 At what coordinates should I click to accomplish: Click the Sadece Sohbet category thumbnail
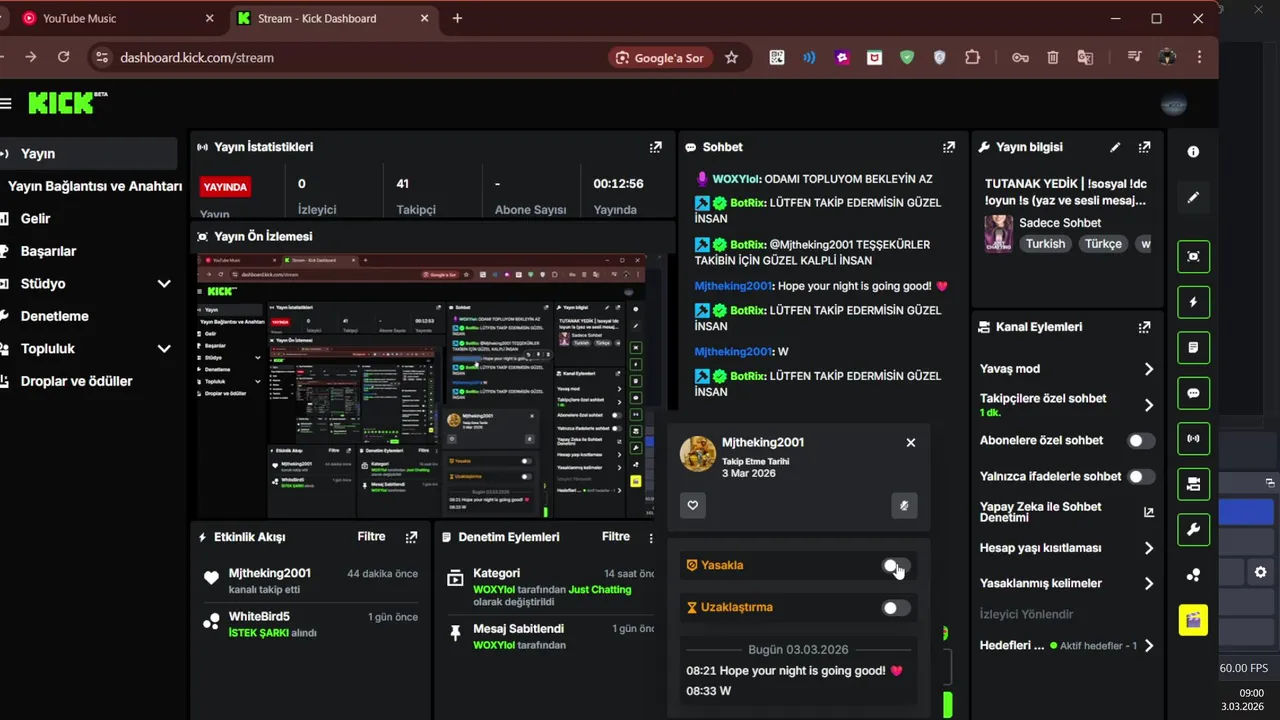(x=999, y=234)
